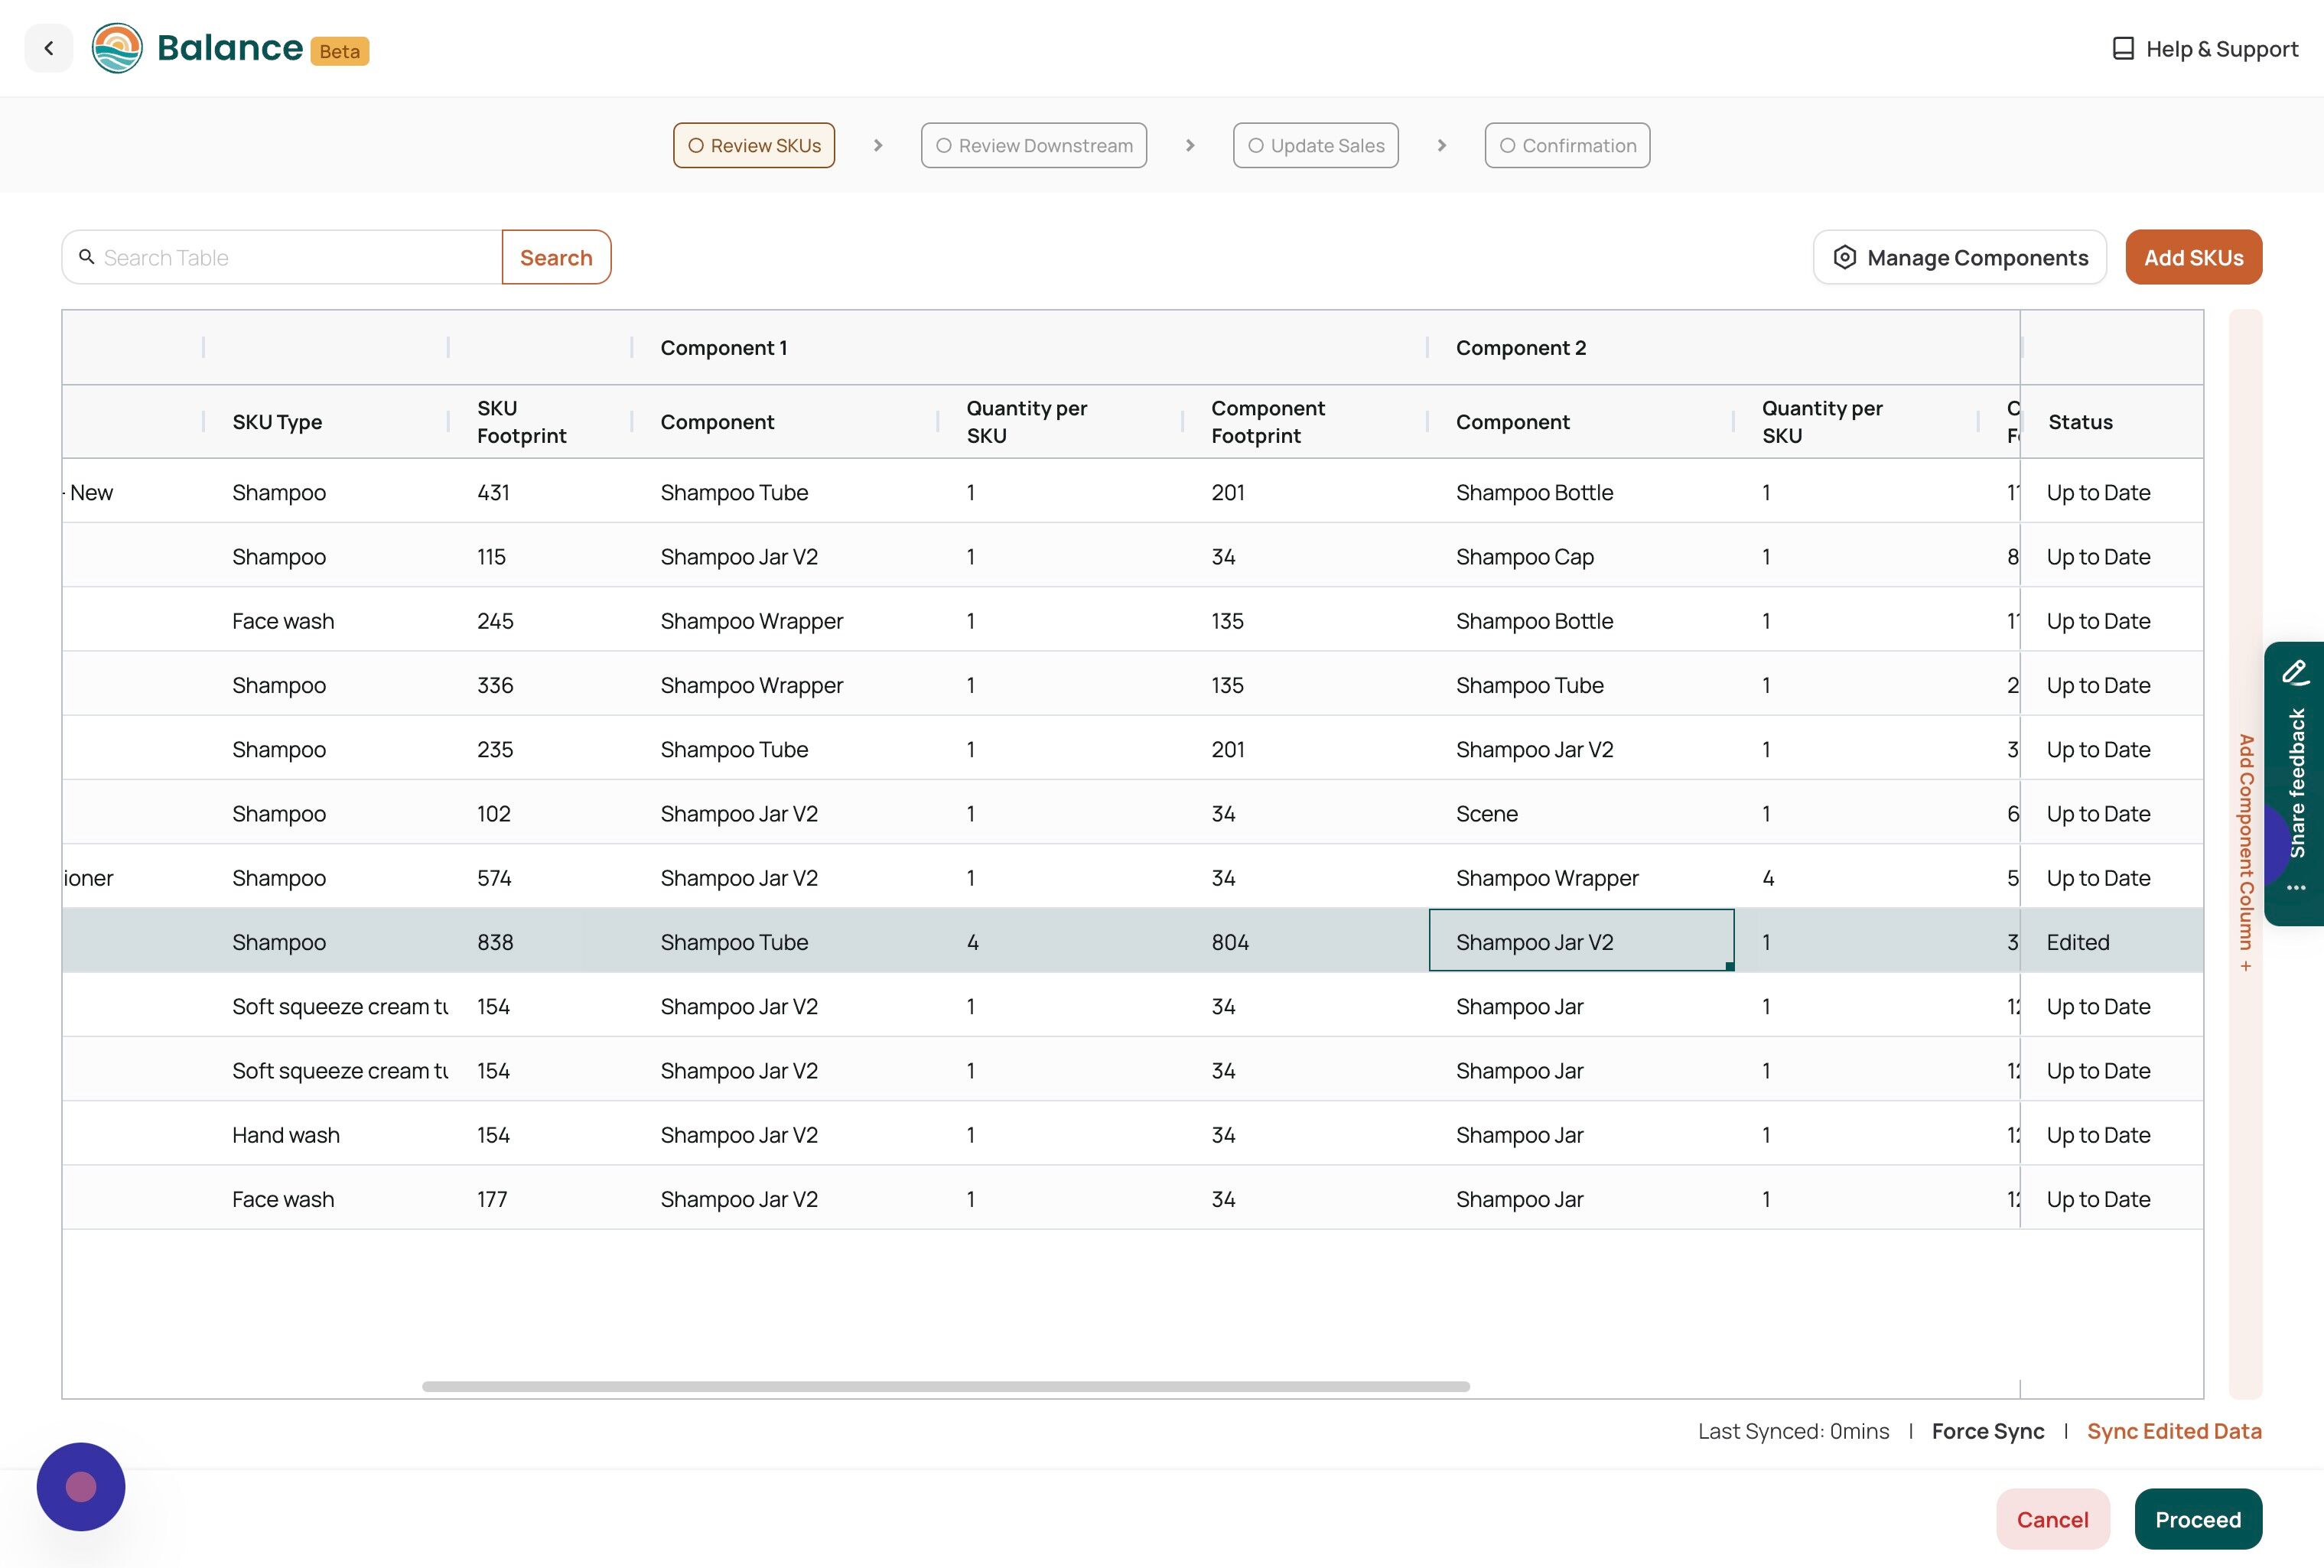Viewport: 2324px width, 1568px height.
Task: Click SKU footprint cell 245
Action: [495, 620]
